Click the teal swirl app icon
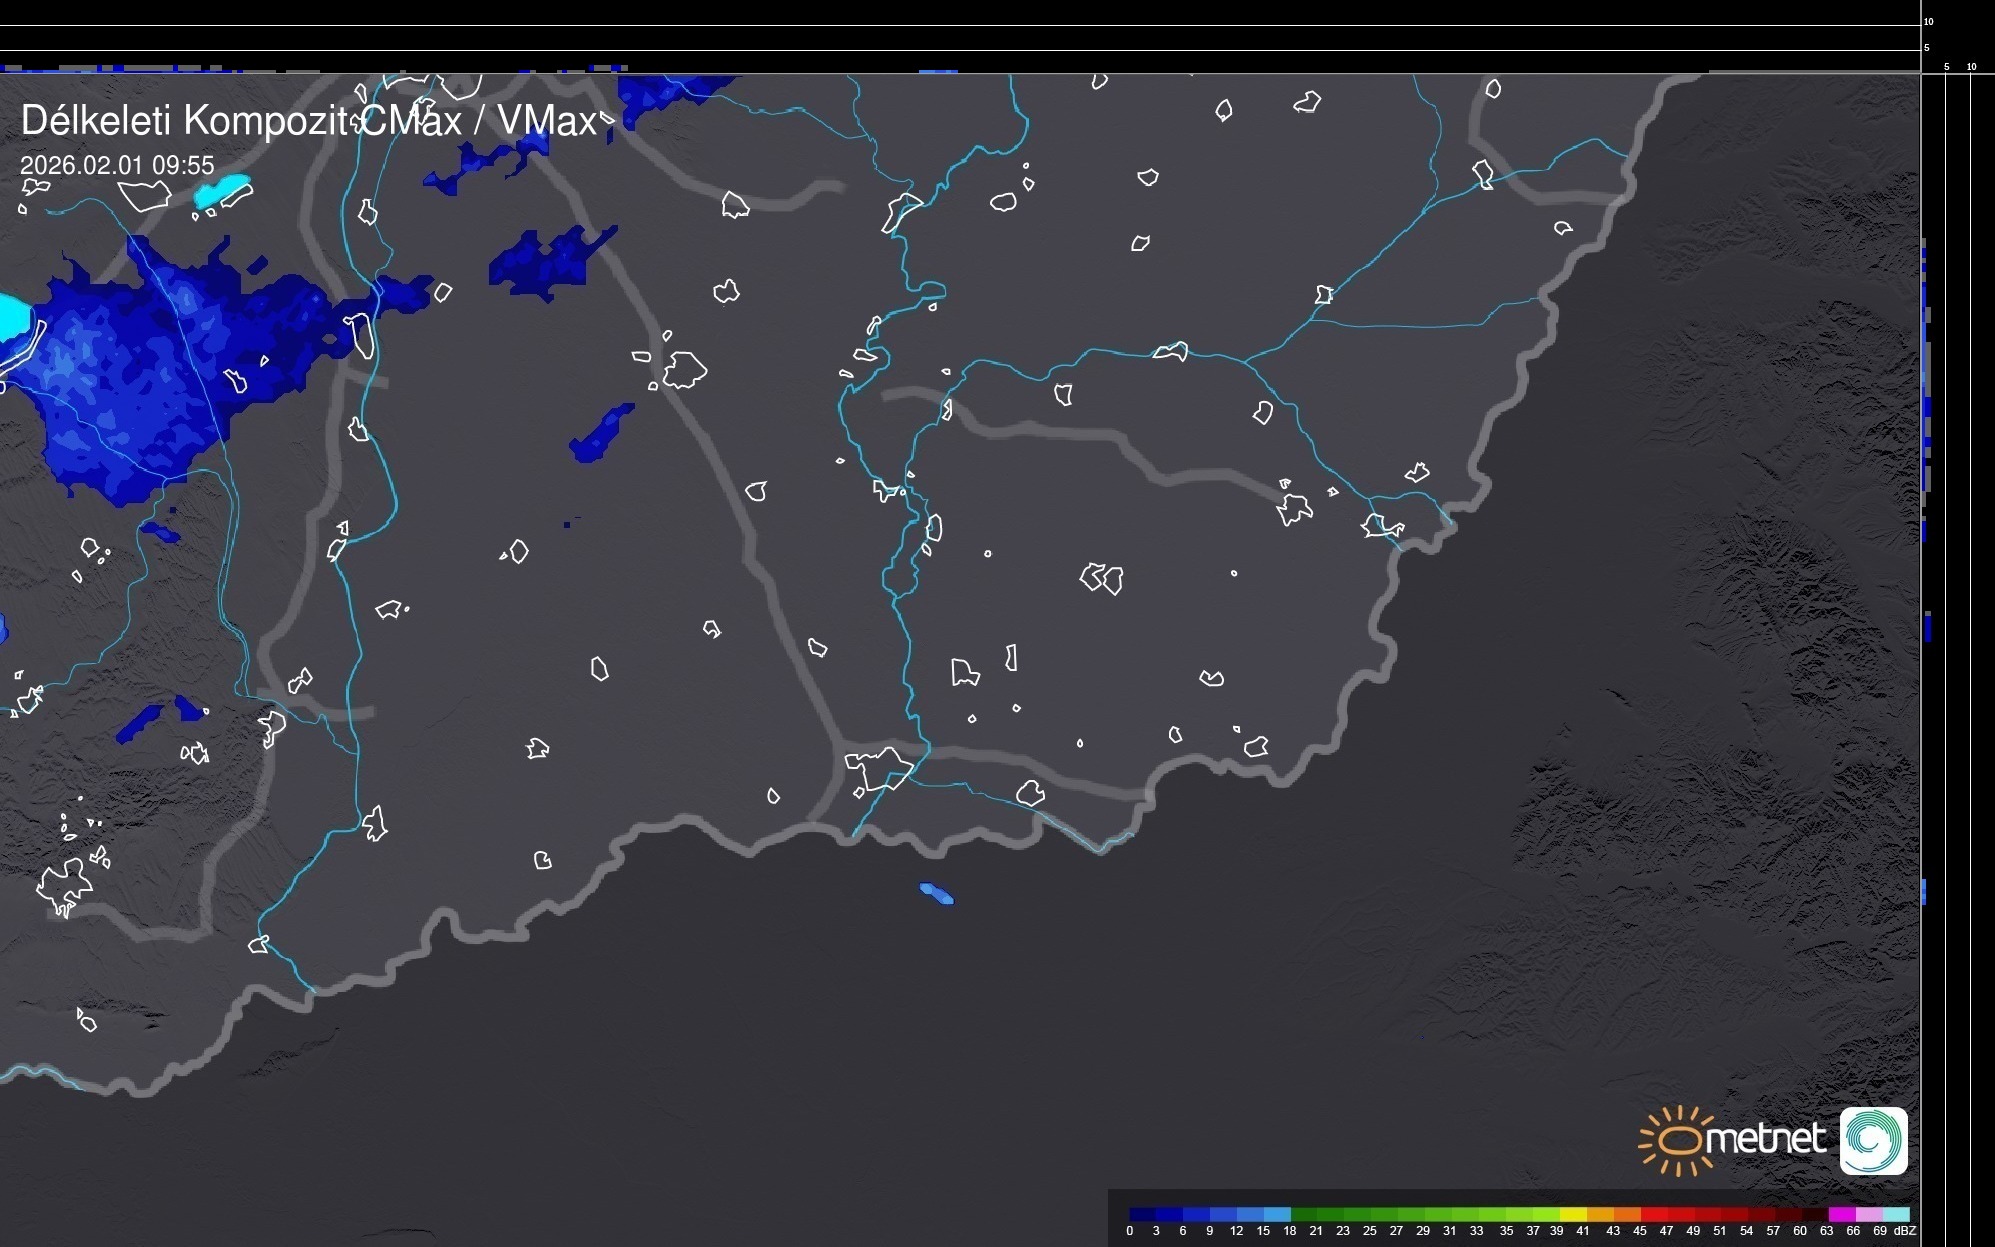This screenshot has height=1247, width=1995. [x=1873, y=1140]
